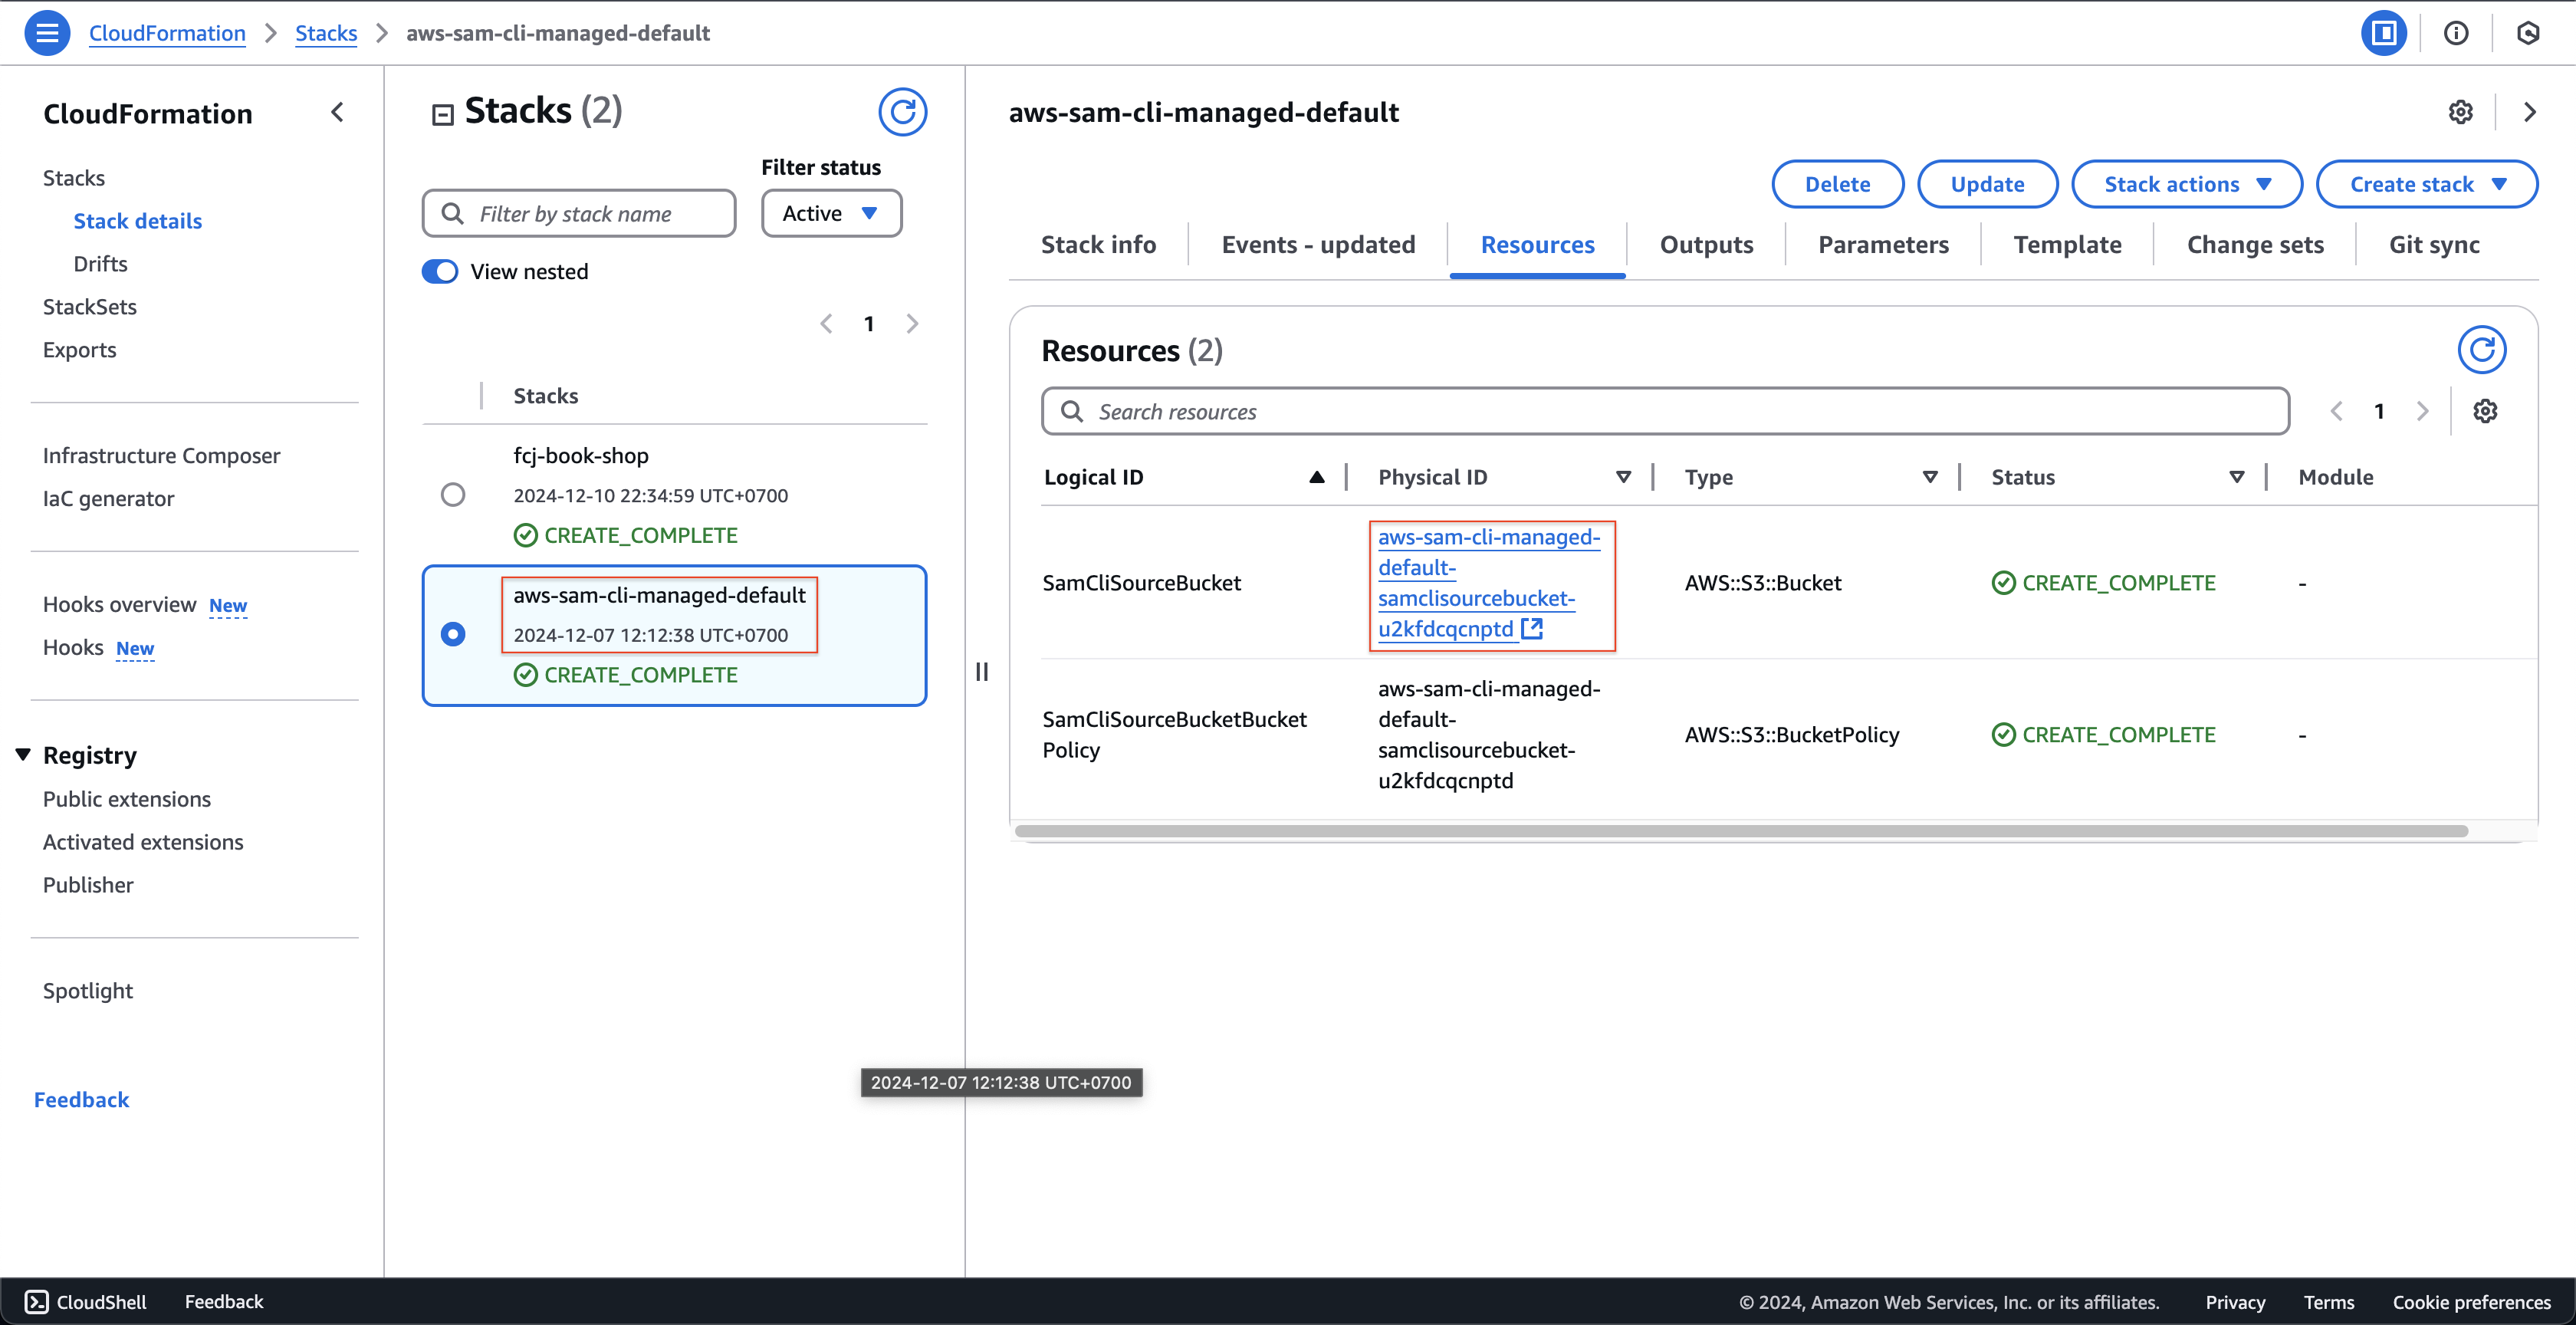Switch to the Stack info tab
This screenshot has height=1325, width=2576.
pyautogui.click(x=1098, y=245)
